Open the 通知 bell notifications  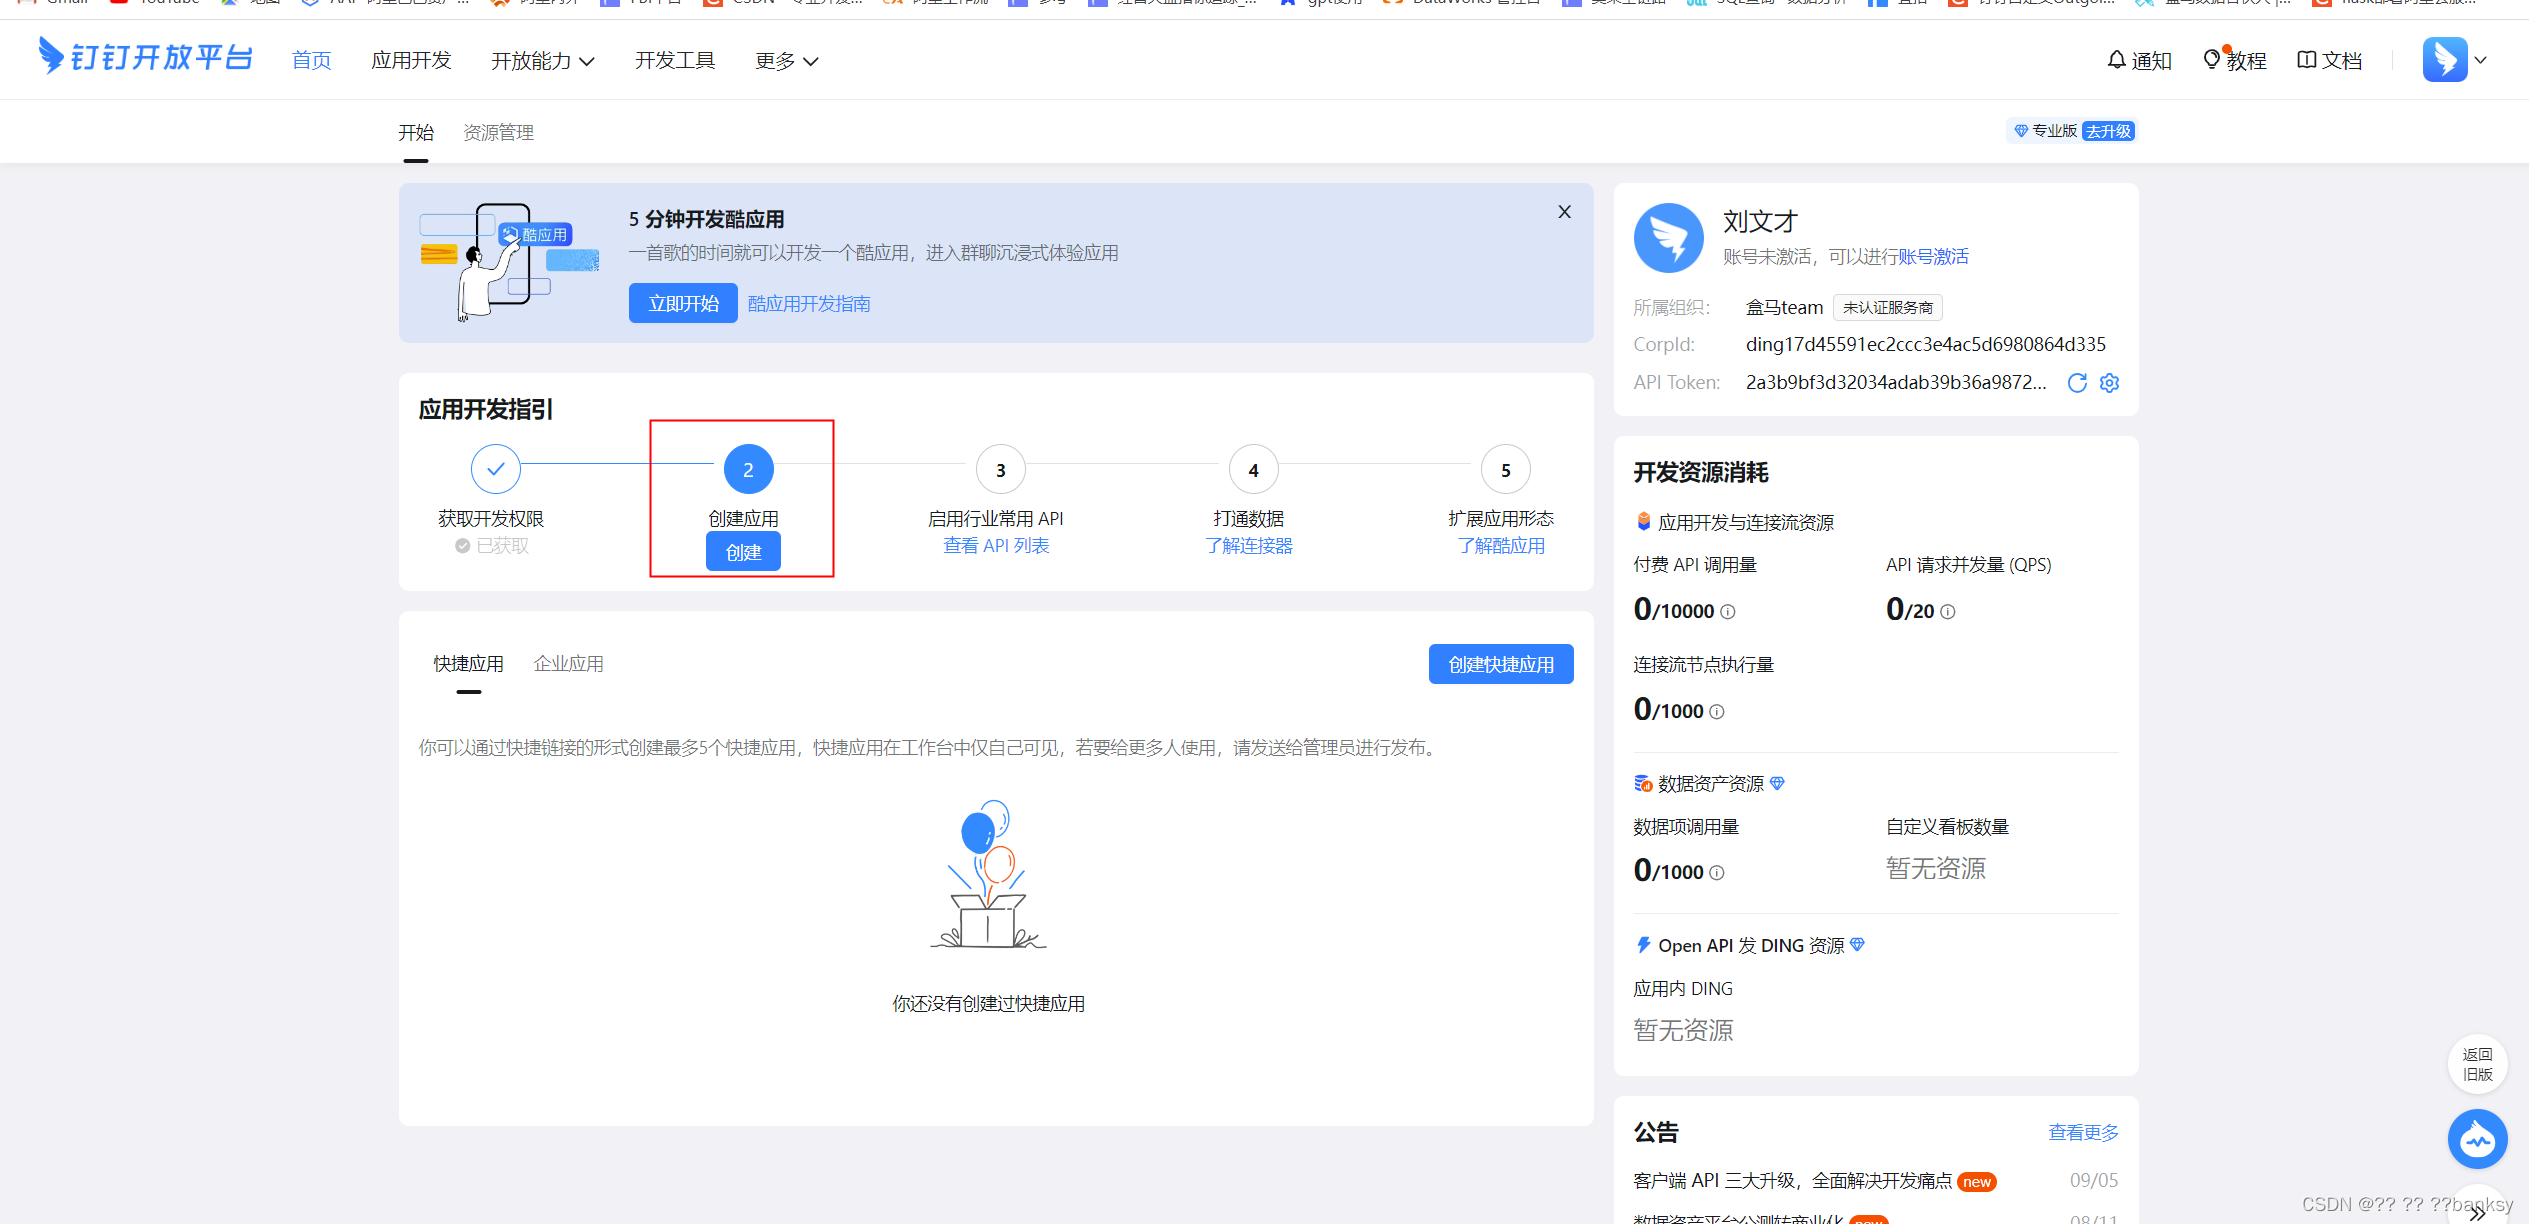pyautogui.click(x=2139, y=60)
